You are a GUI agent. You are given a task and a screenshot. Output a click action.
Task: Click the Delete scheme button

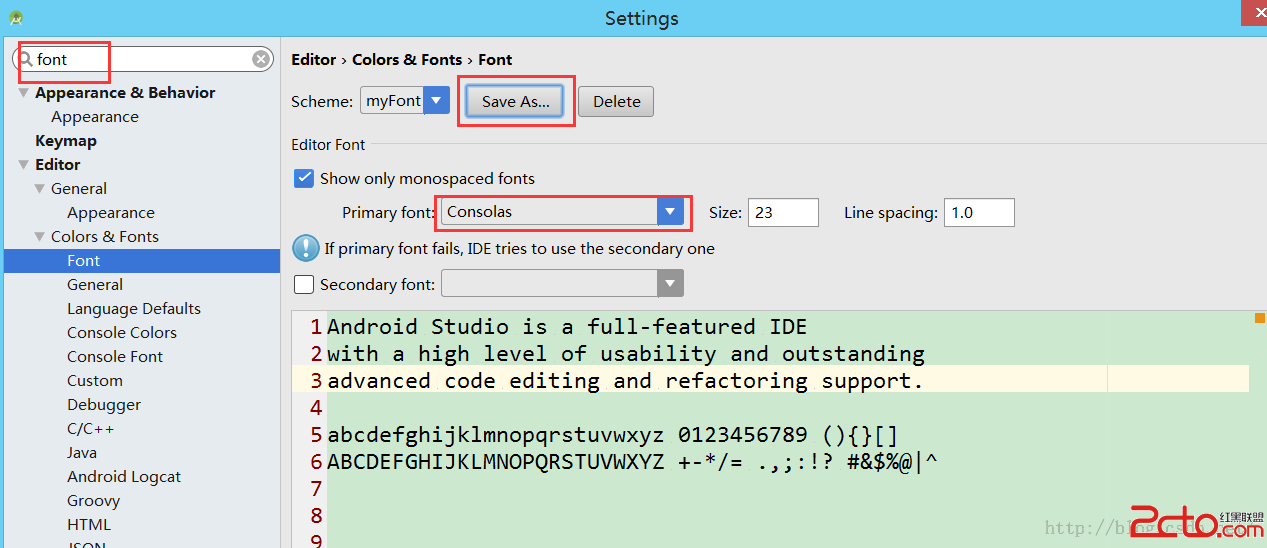[x=616, y=101]
